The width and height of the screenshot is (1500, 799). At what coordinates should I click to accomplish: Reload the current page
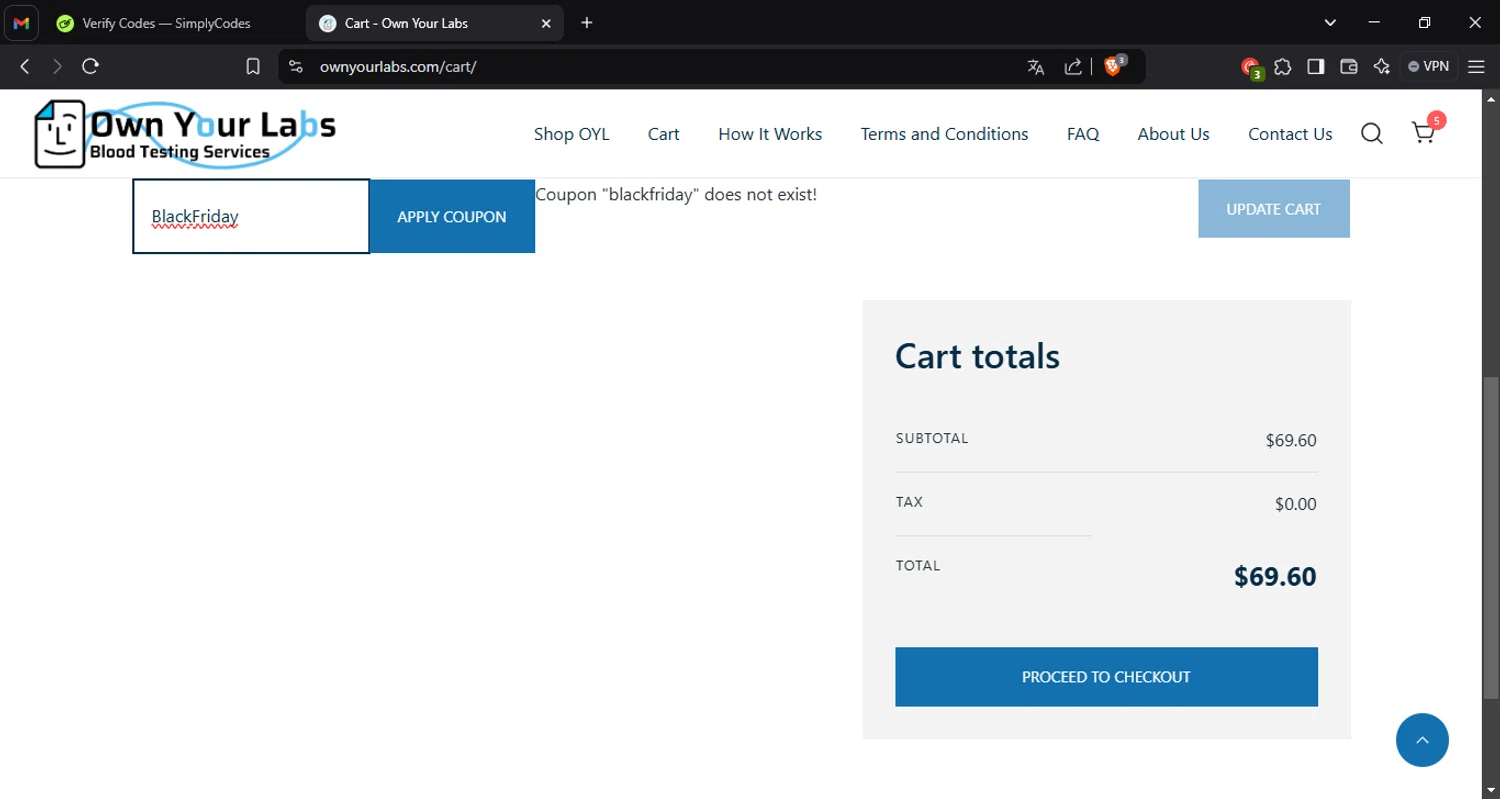click(x=90, y=67)
